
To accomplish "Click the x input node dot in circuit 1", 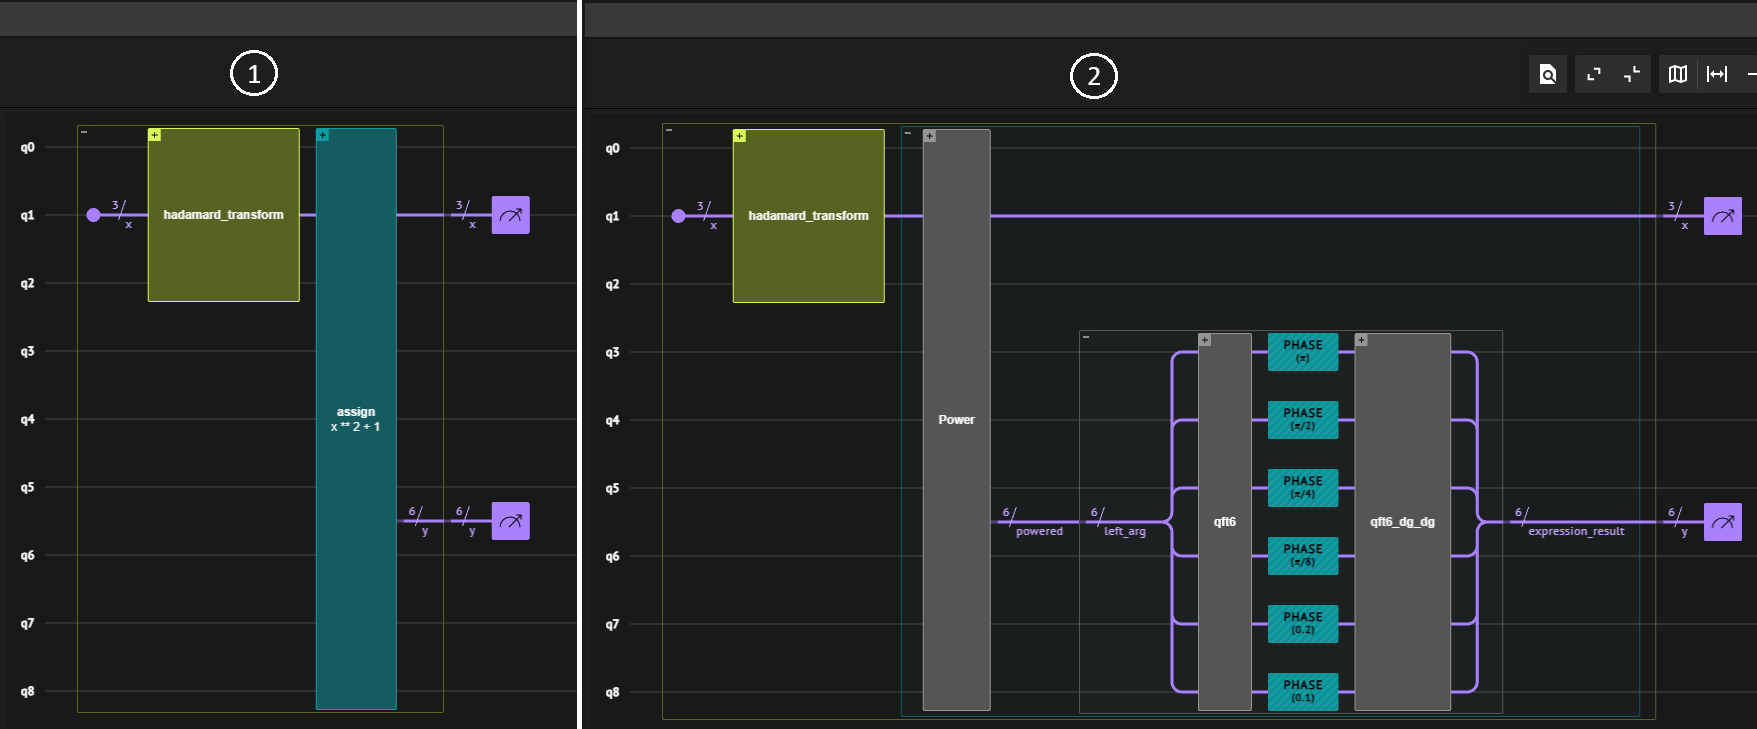I will point(93,215).
